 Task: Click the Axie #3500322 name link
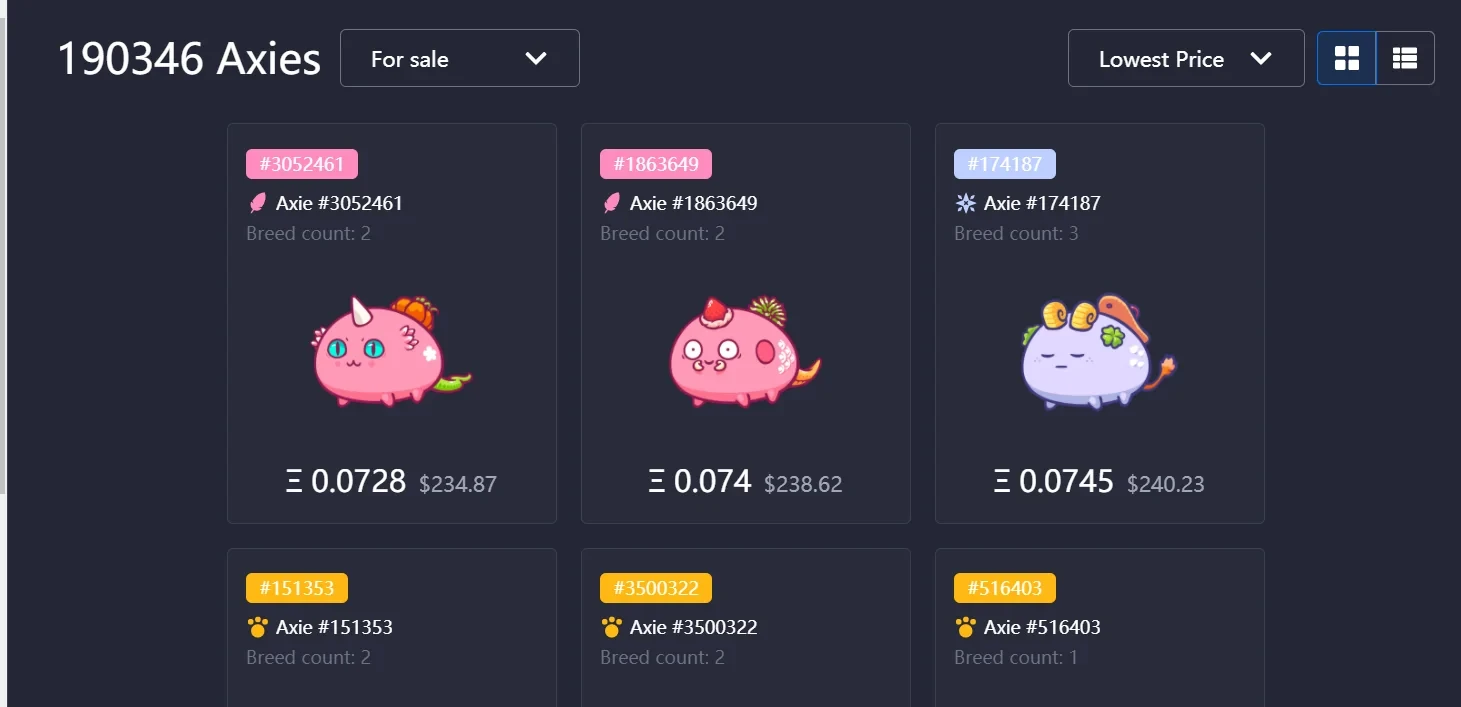(x=693, y=628)
